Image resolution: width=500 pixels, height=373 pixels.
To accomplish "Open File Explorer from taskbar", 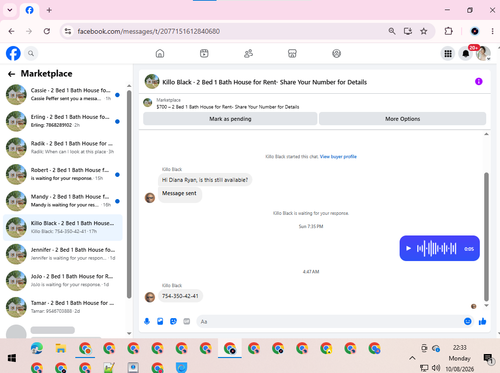I will point(61,349).
